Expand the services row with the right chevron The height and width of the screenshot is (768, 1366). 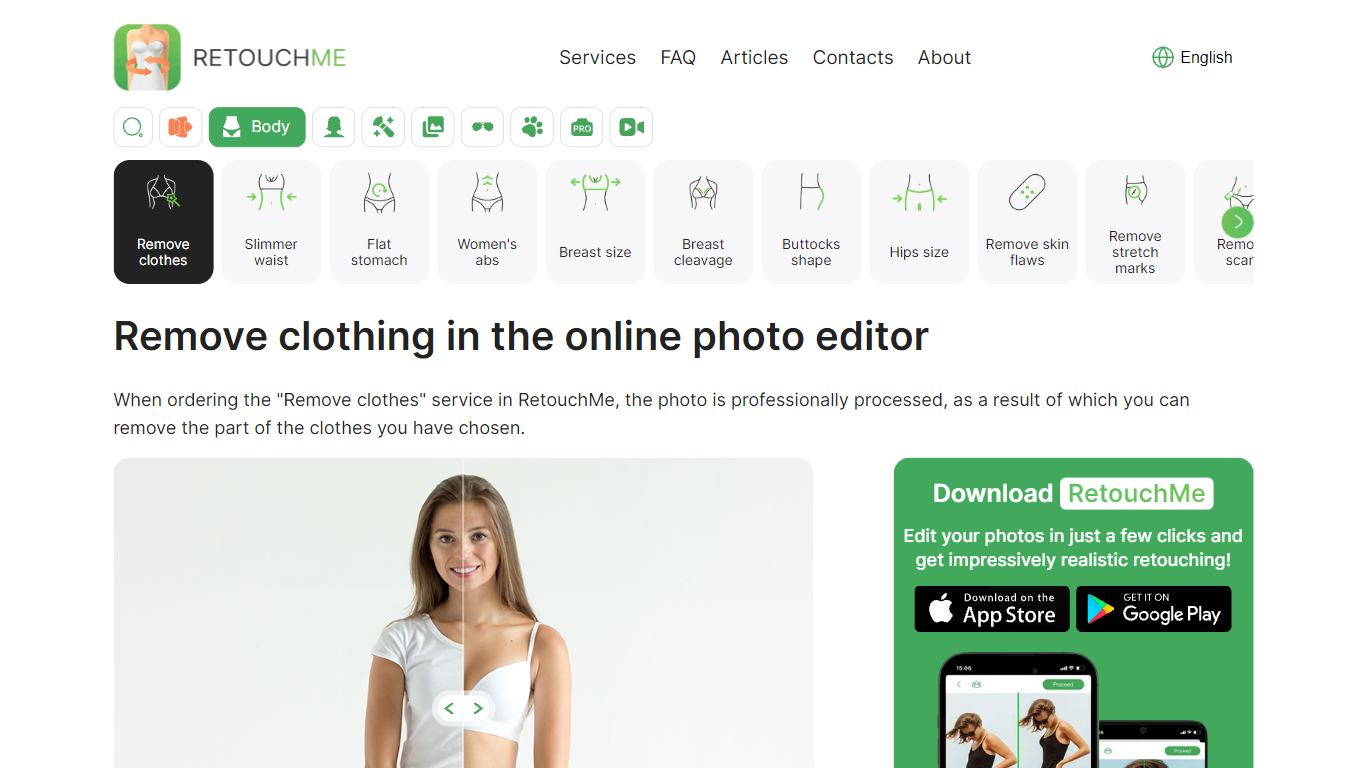1238,221
